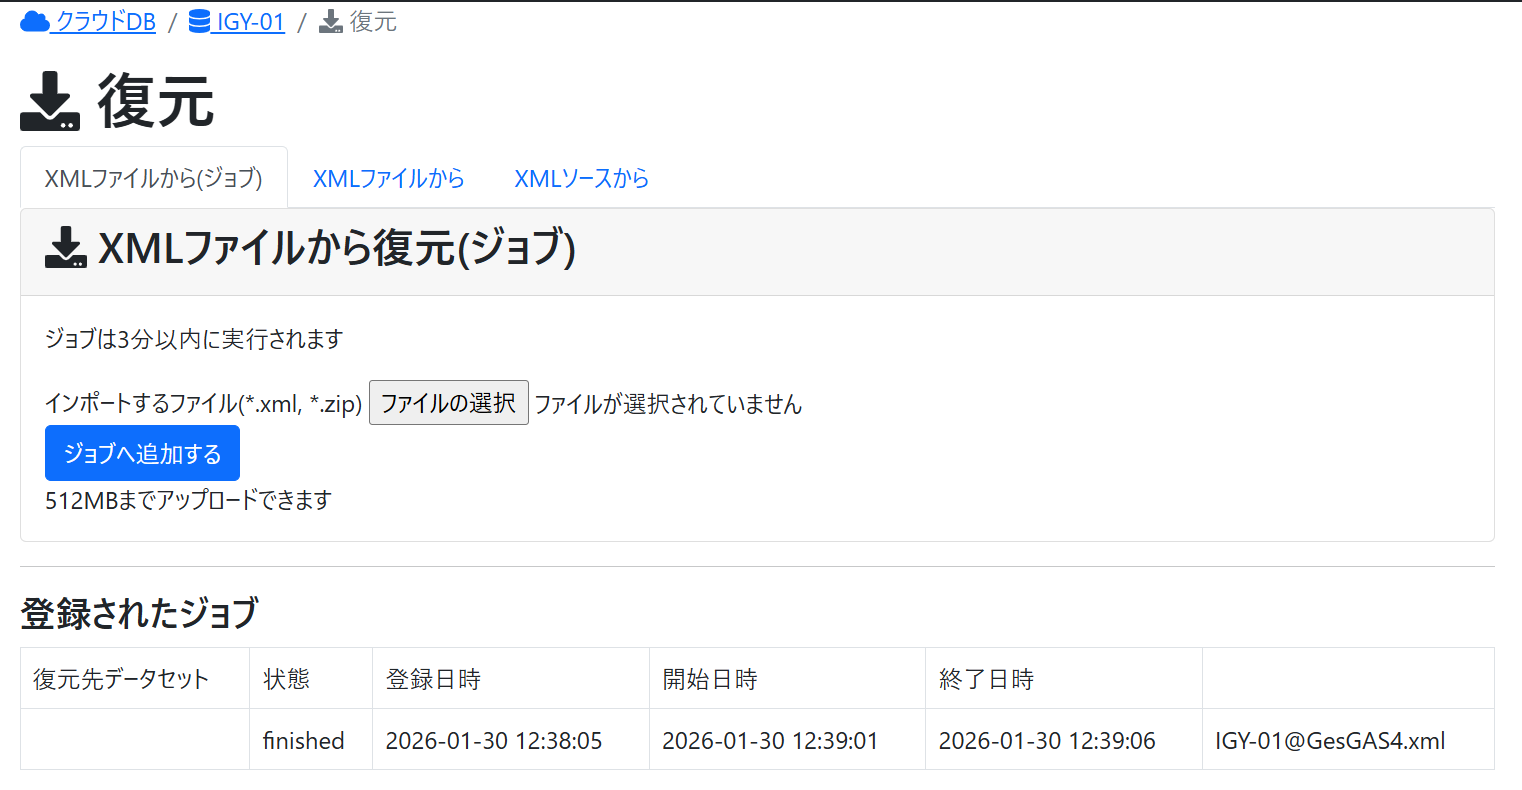The height and width of the screenshot is (790, 1522).
Task: Click the large restore icon beside the page title
Action: click(50, 102)
